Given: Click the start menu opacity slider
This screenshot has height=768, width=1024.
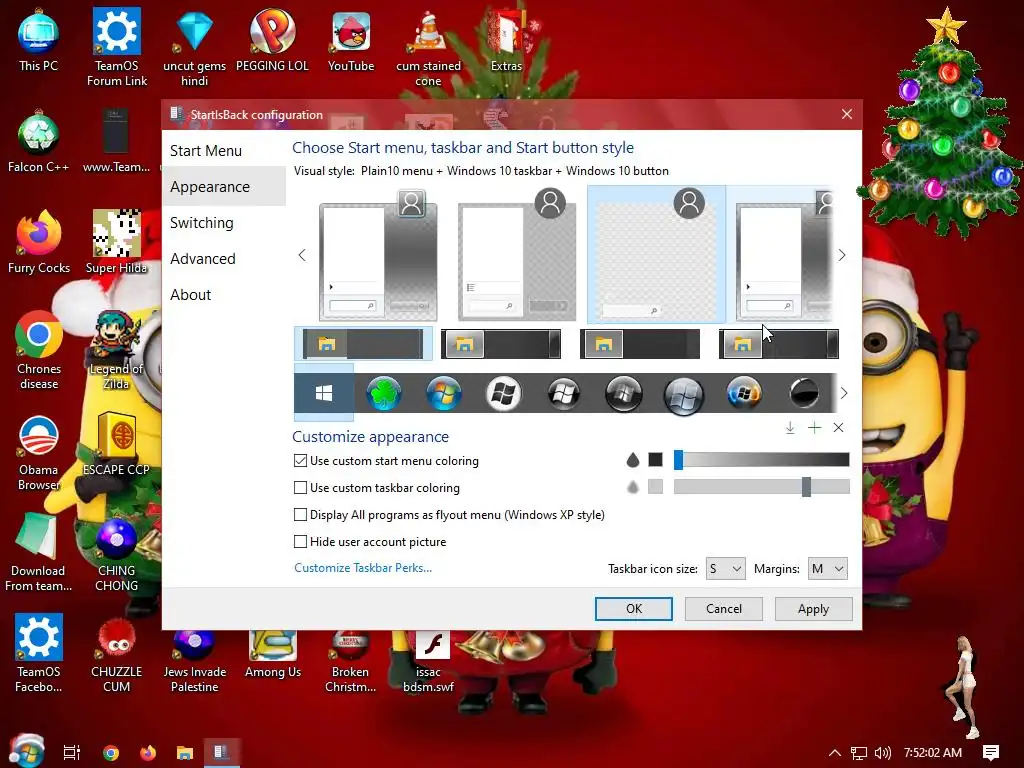Looking at the screenshot, I should [x=761, y=460].
